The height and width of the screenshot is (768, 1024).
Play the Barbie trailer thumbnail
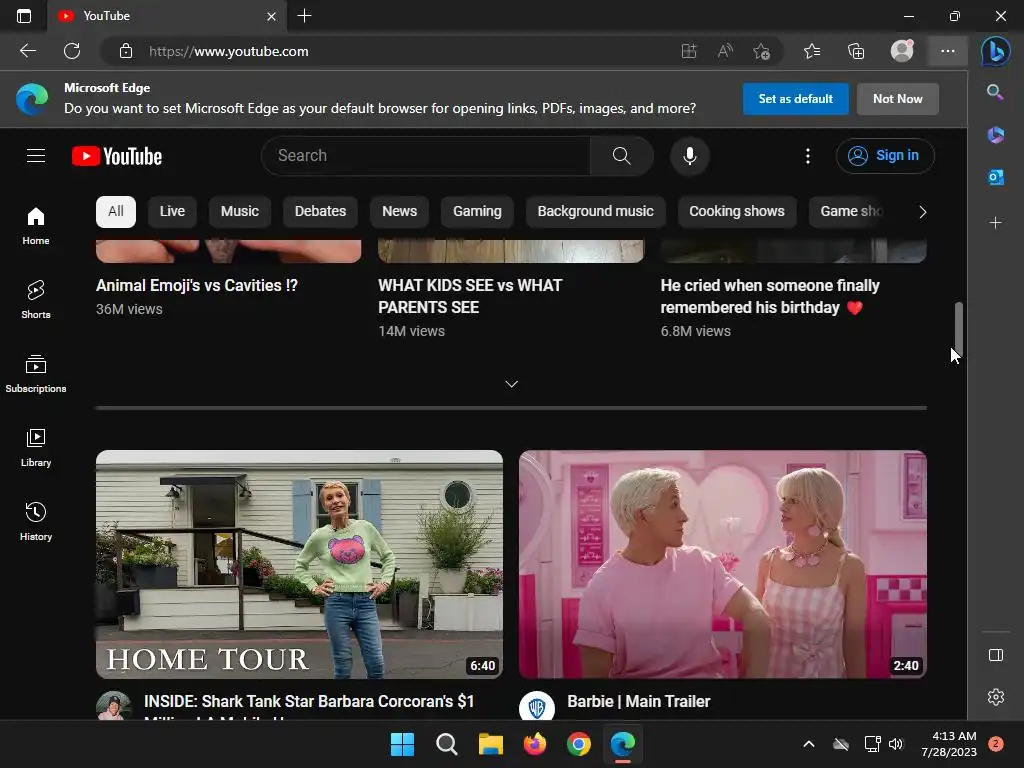[722, 564]
